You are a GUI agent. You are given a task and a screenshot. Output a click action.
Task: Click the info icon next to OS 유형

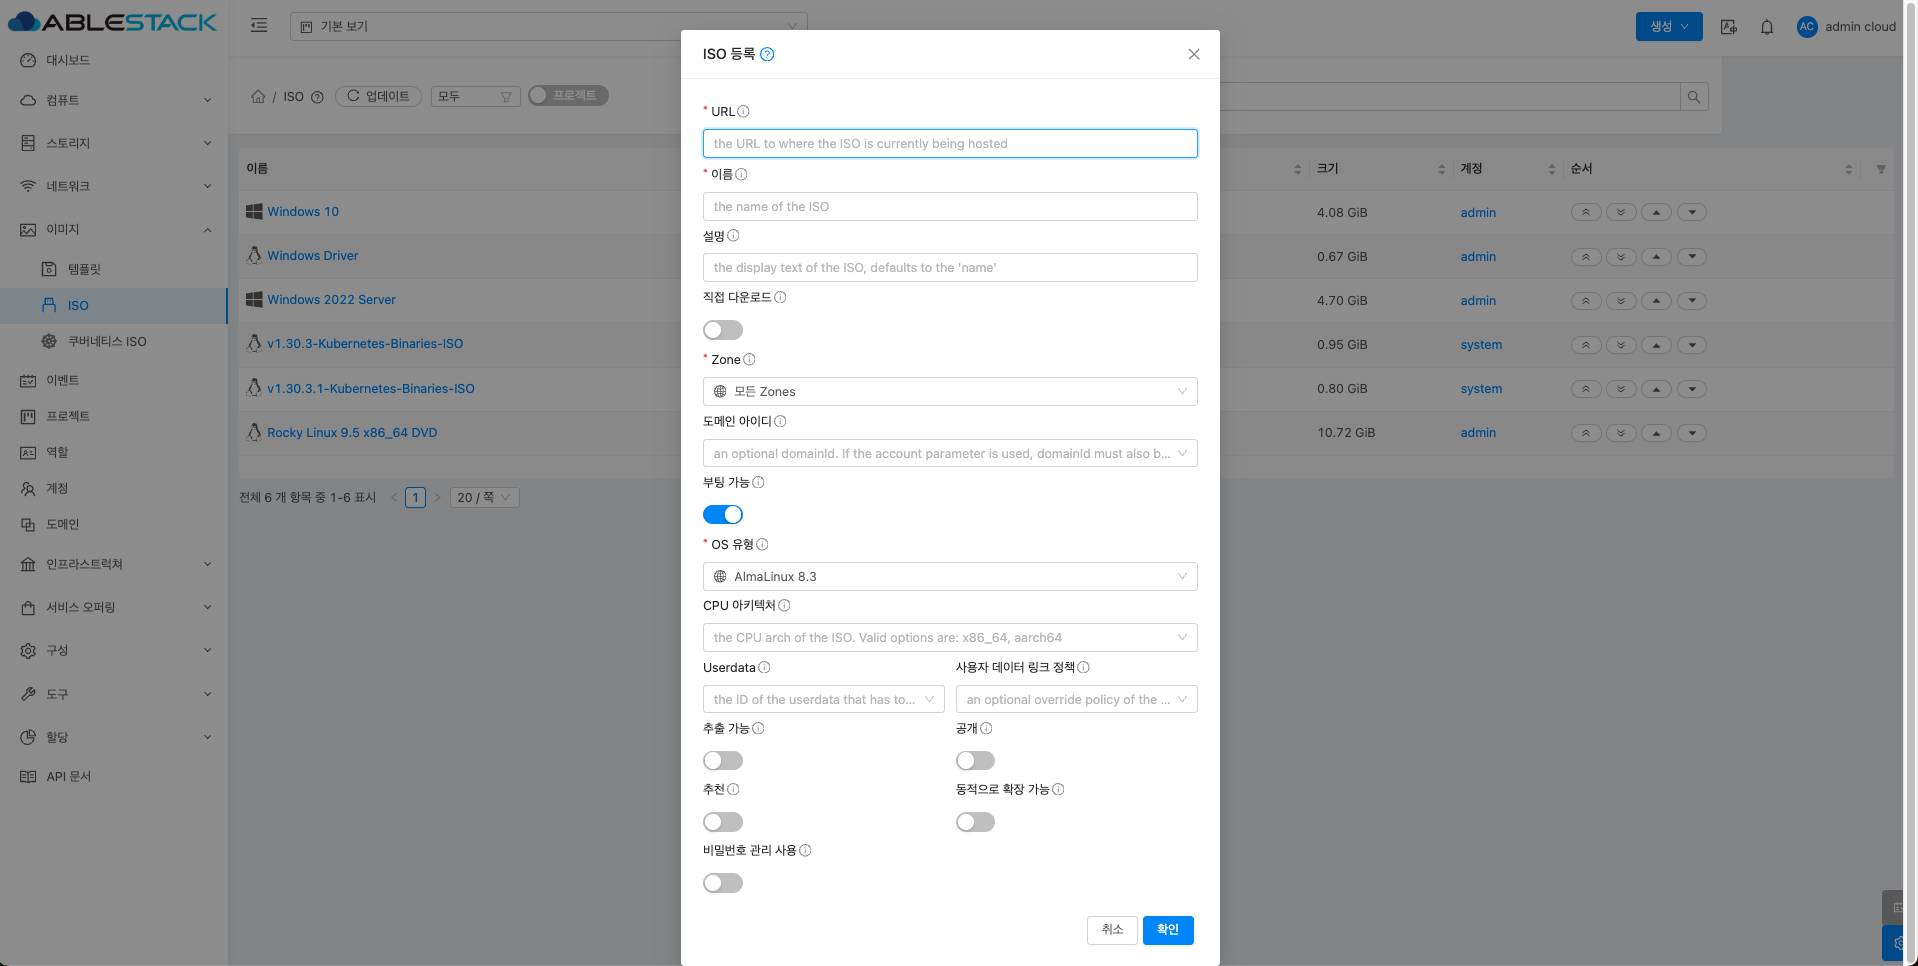pyautogui.click(x=762, y=545)
